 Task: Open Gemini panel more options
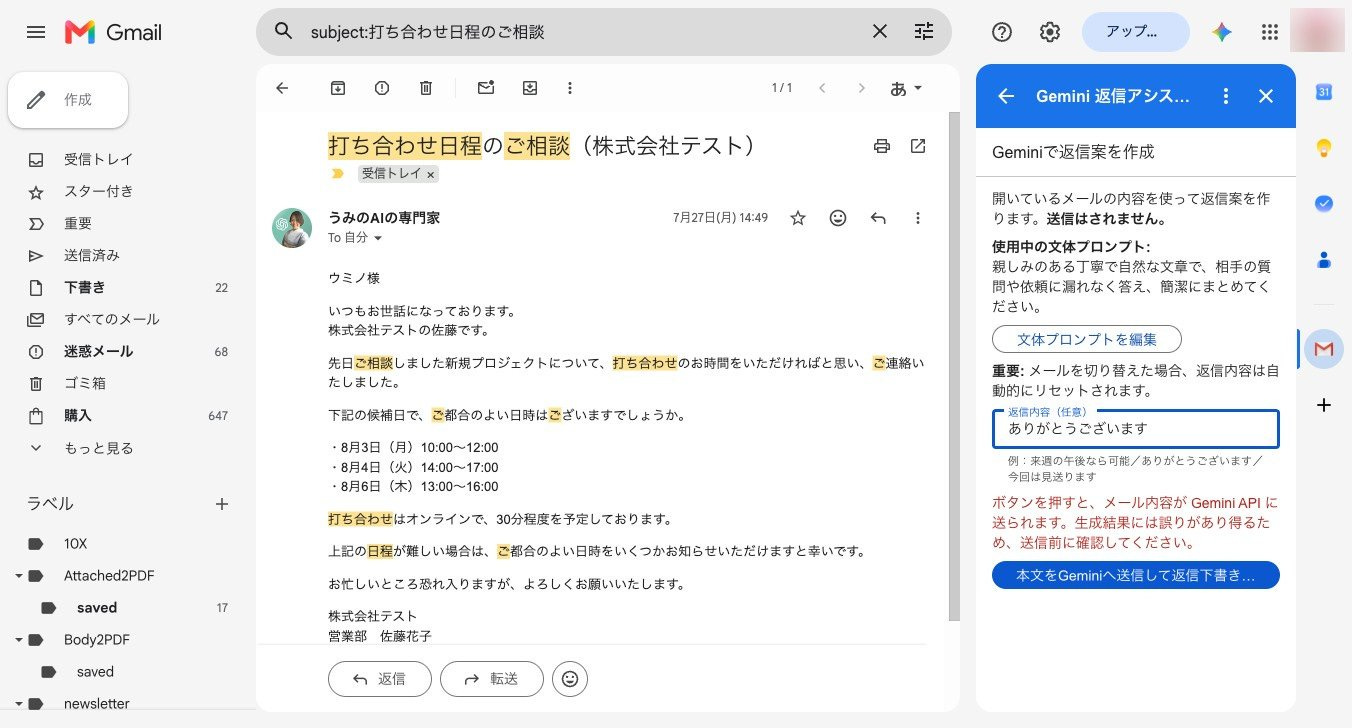tap(1226, 96)
